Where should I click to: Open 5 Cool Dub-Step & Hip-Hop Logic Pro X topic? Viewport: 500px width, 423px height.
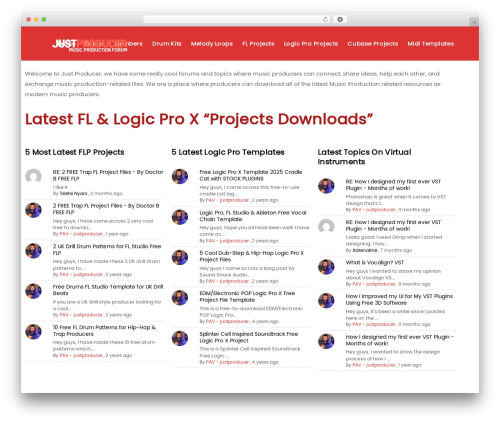pos(252,256)
